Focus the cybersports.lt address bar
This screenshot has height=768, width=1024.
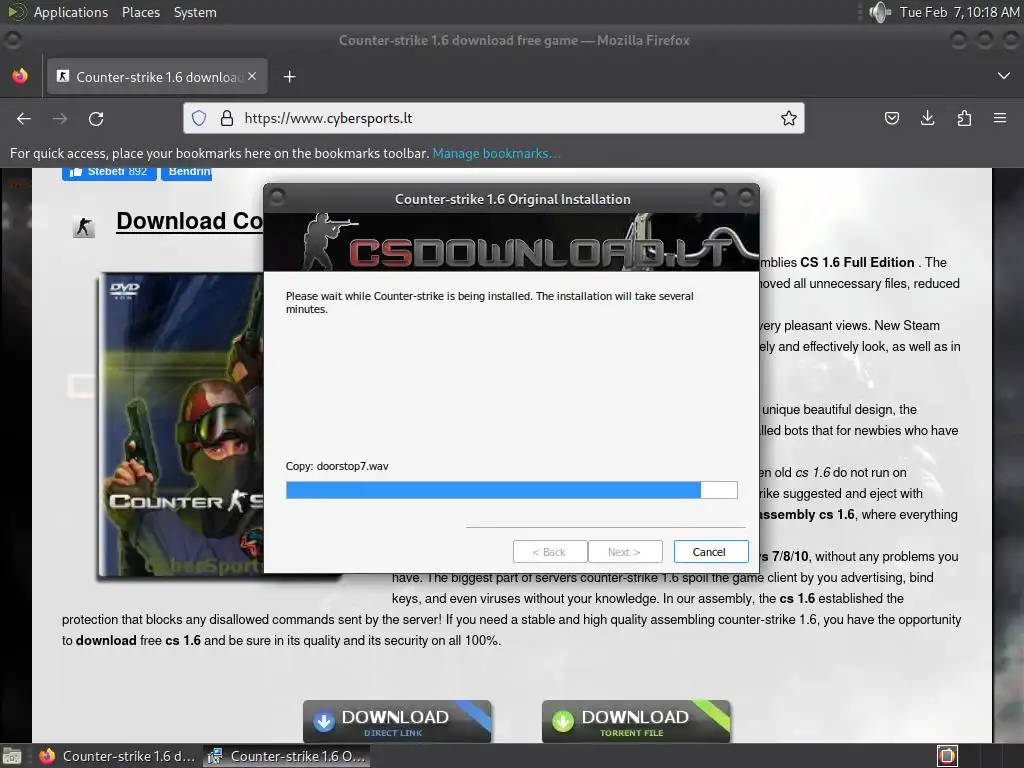(x=496, y=118)
